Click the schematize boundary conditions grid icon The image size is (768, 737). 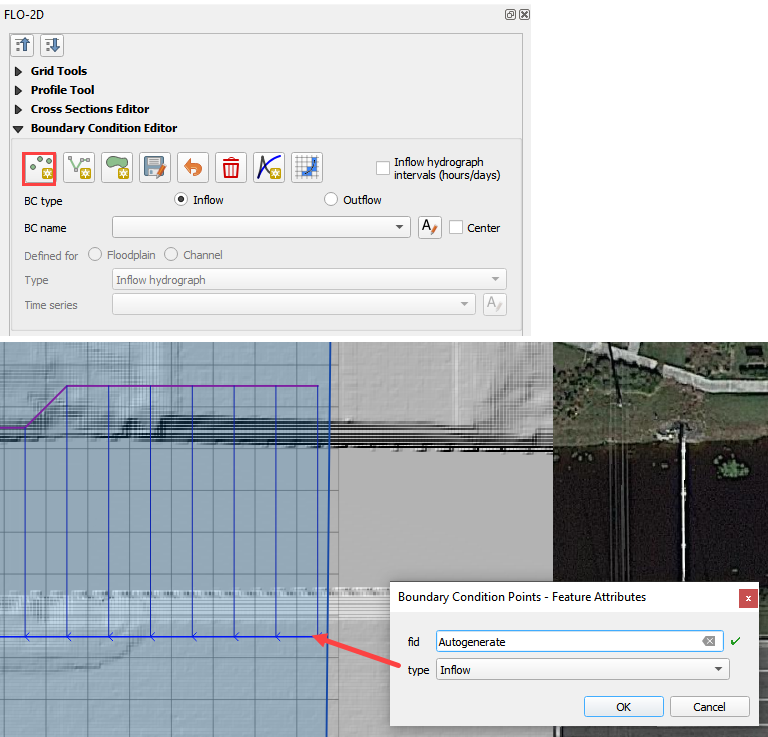point(307,167)
